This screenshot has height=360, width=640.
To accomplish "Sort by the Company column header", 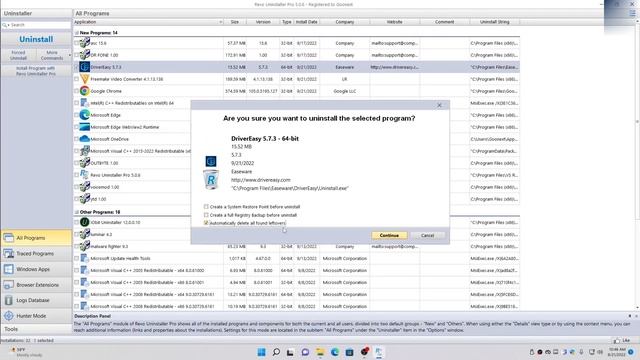I will pos(345,22).
